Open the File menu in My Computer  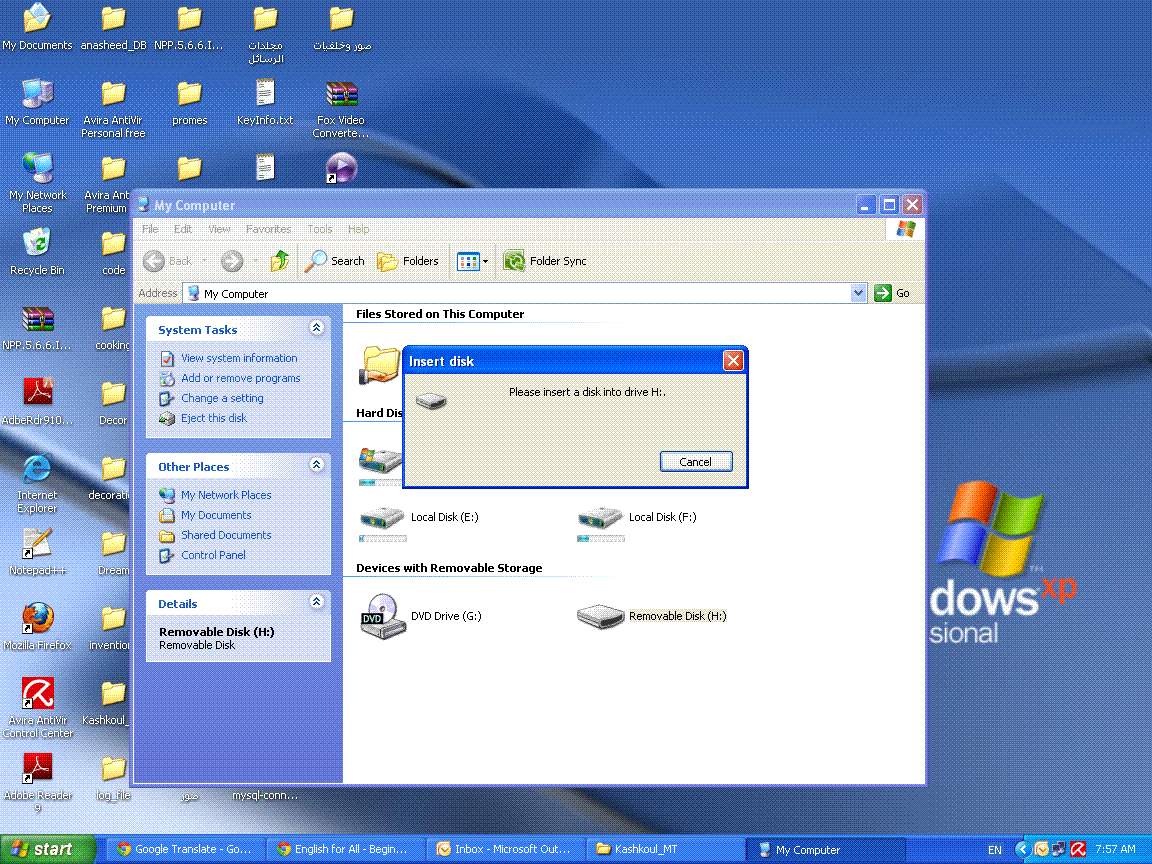(x=150, y=228)
